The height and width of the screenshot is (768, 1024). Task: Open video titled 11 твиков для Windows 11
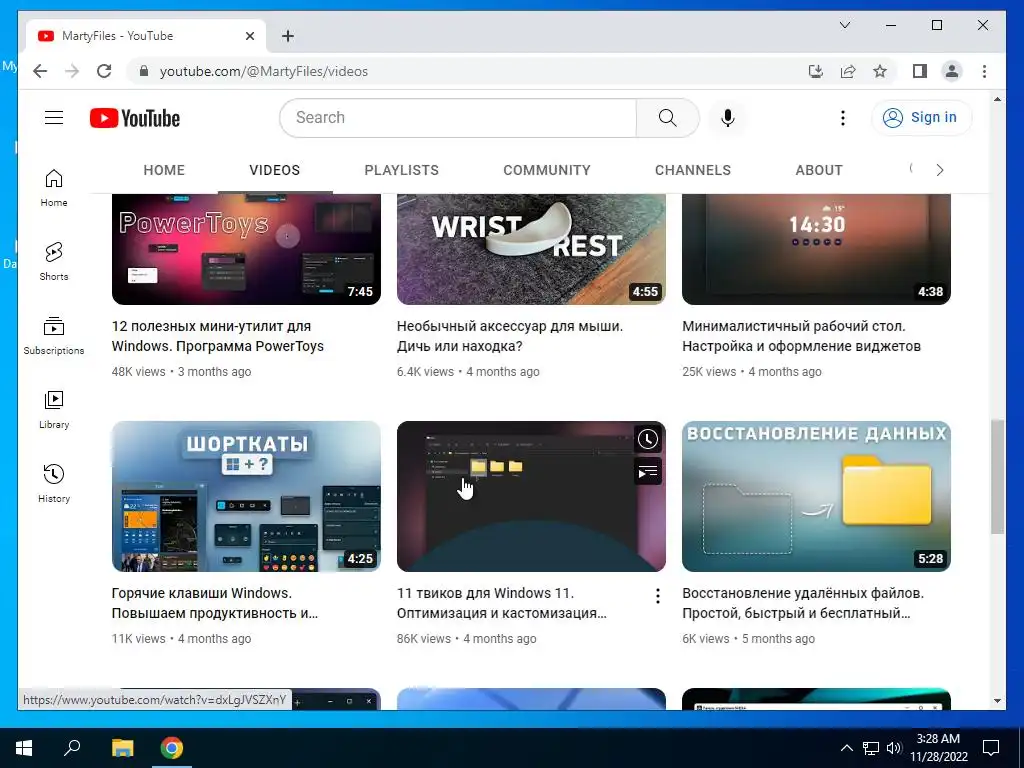click(x=502, y=603)
